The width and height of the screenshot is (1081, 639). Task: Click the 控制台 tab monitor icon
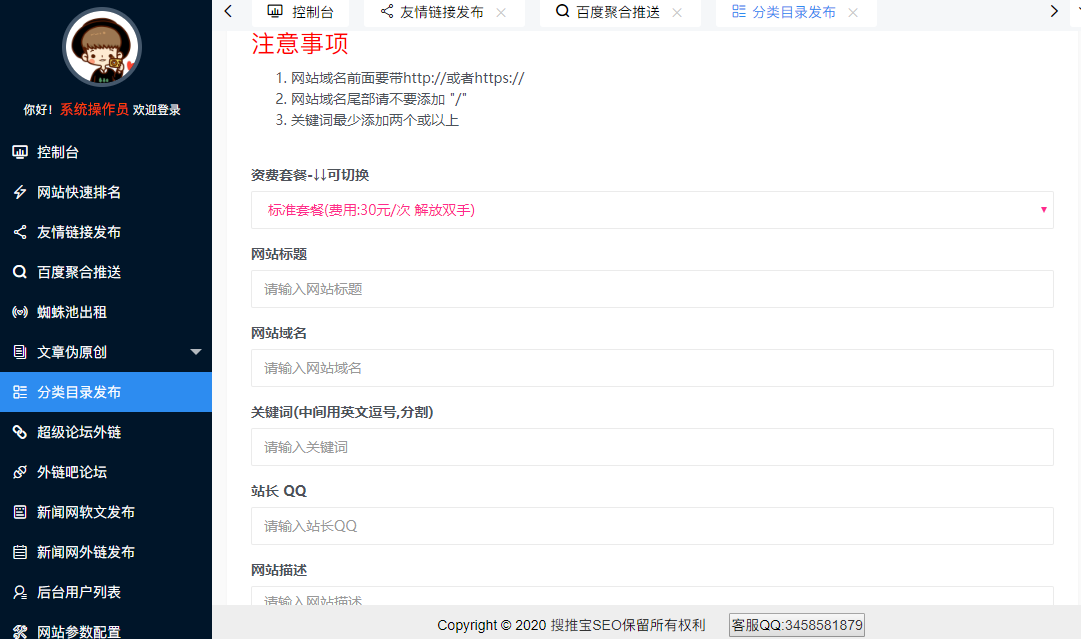[x=275, y=11]
